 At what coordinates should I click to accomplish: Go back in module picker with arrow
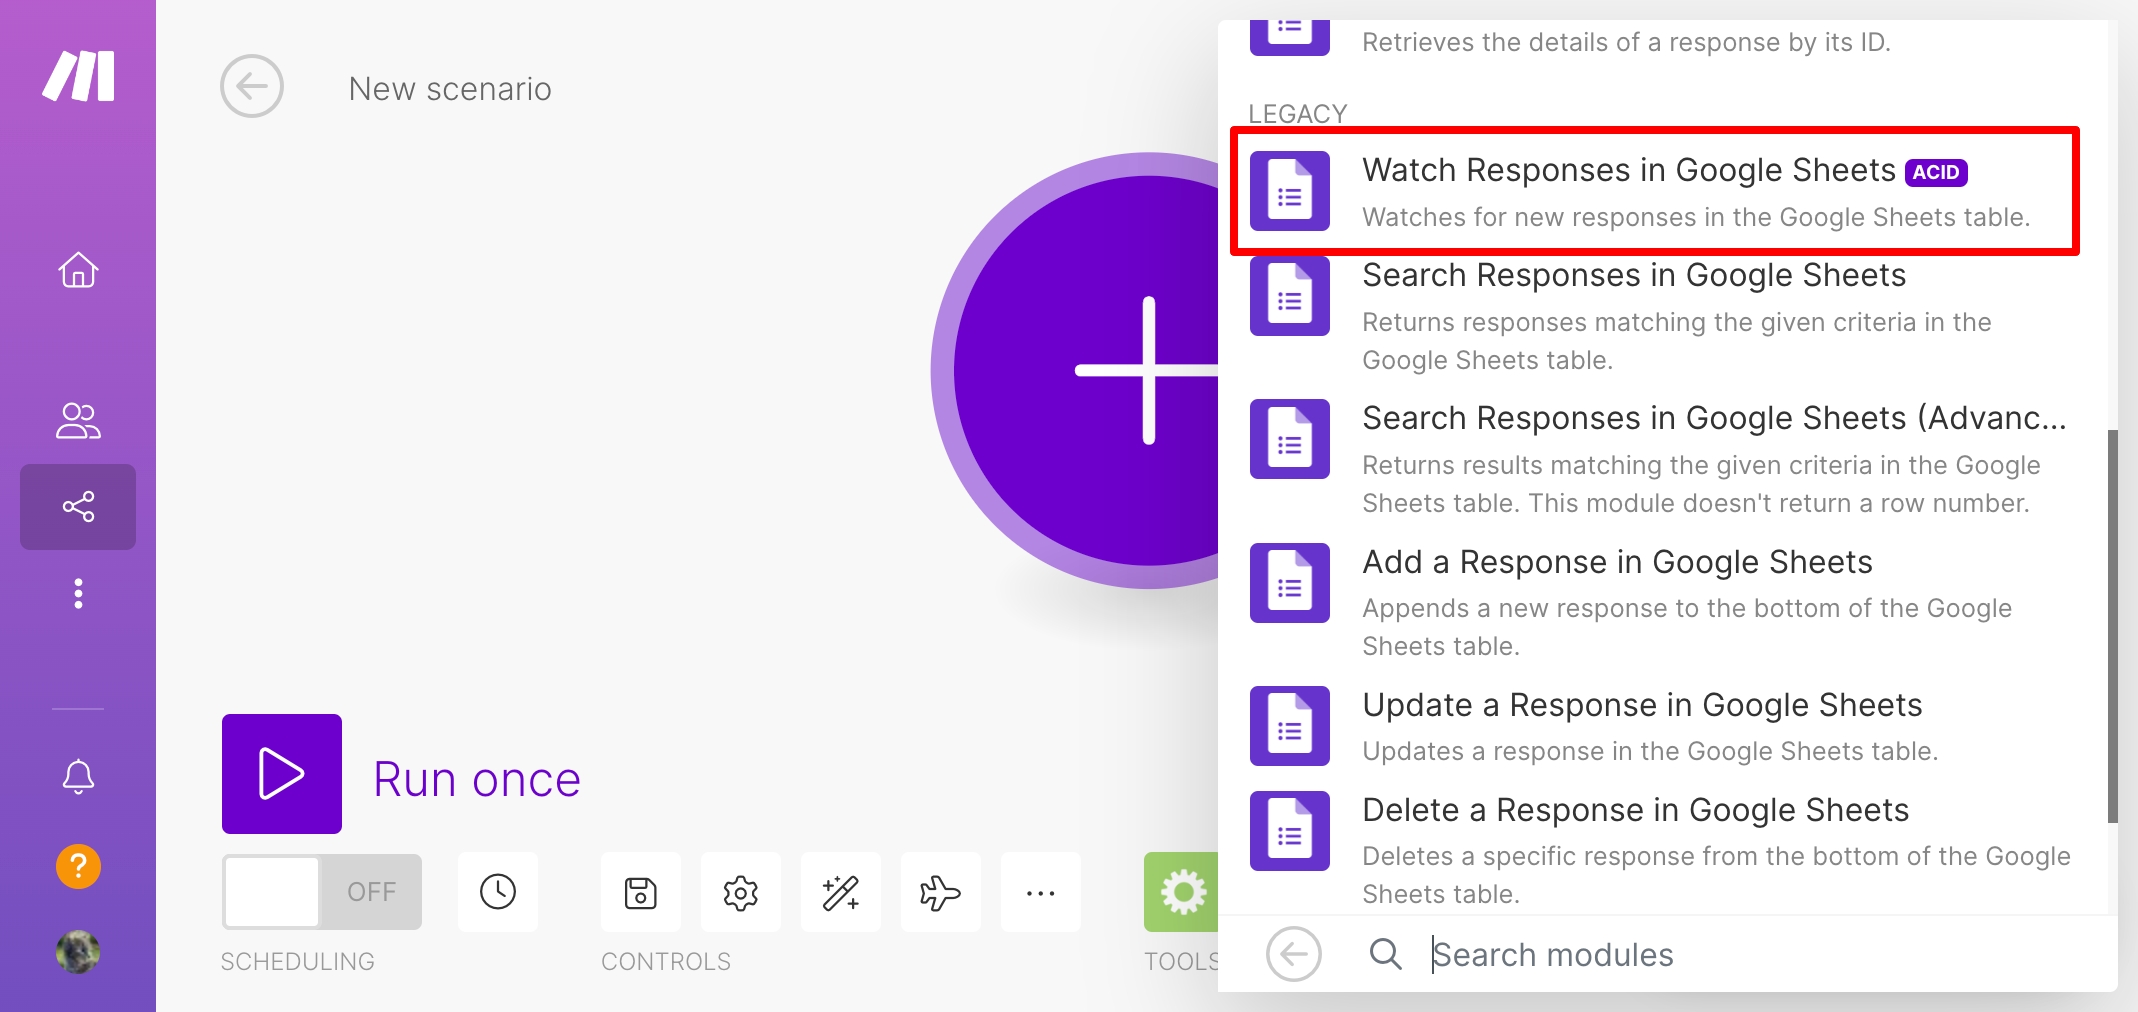click(x=1294, y=954)
